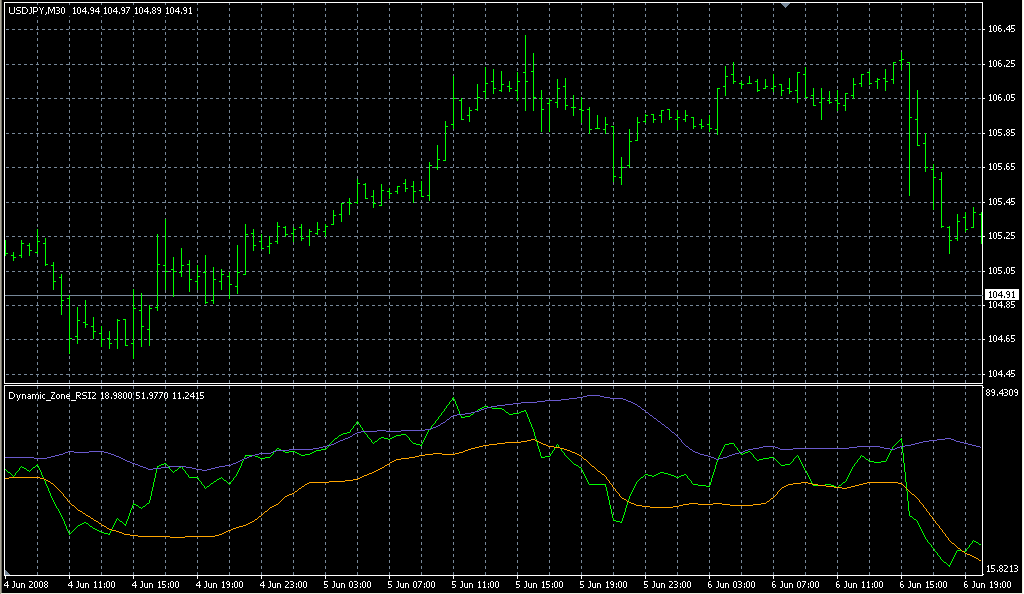Click the 15.8213 indicator scale minimum
Screen dimensions: 1024x594
click(1003, 568)
